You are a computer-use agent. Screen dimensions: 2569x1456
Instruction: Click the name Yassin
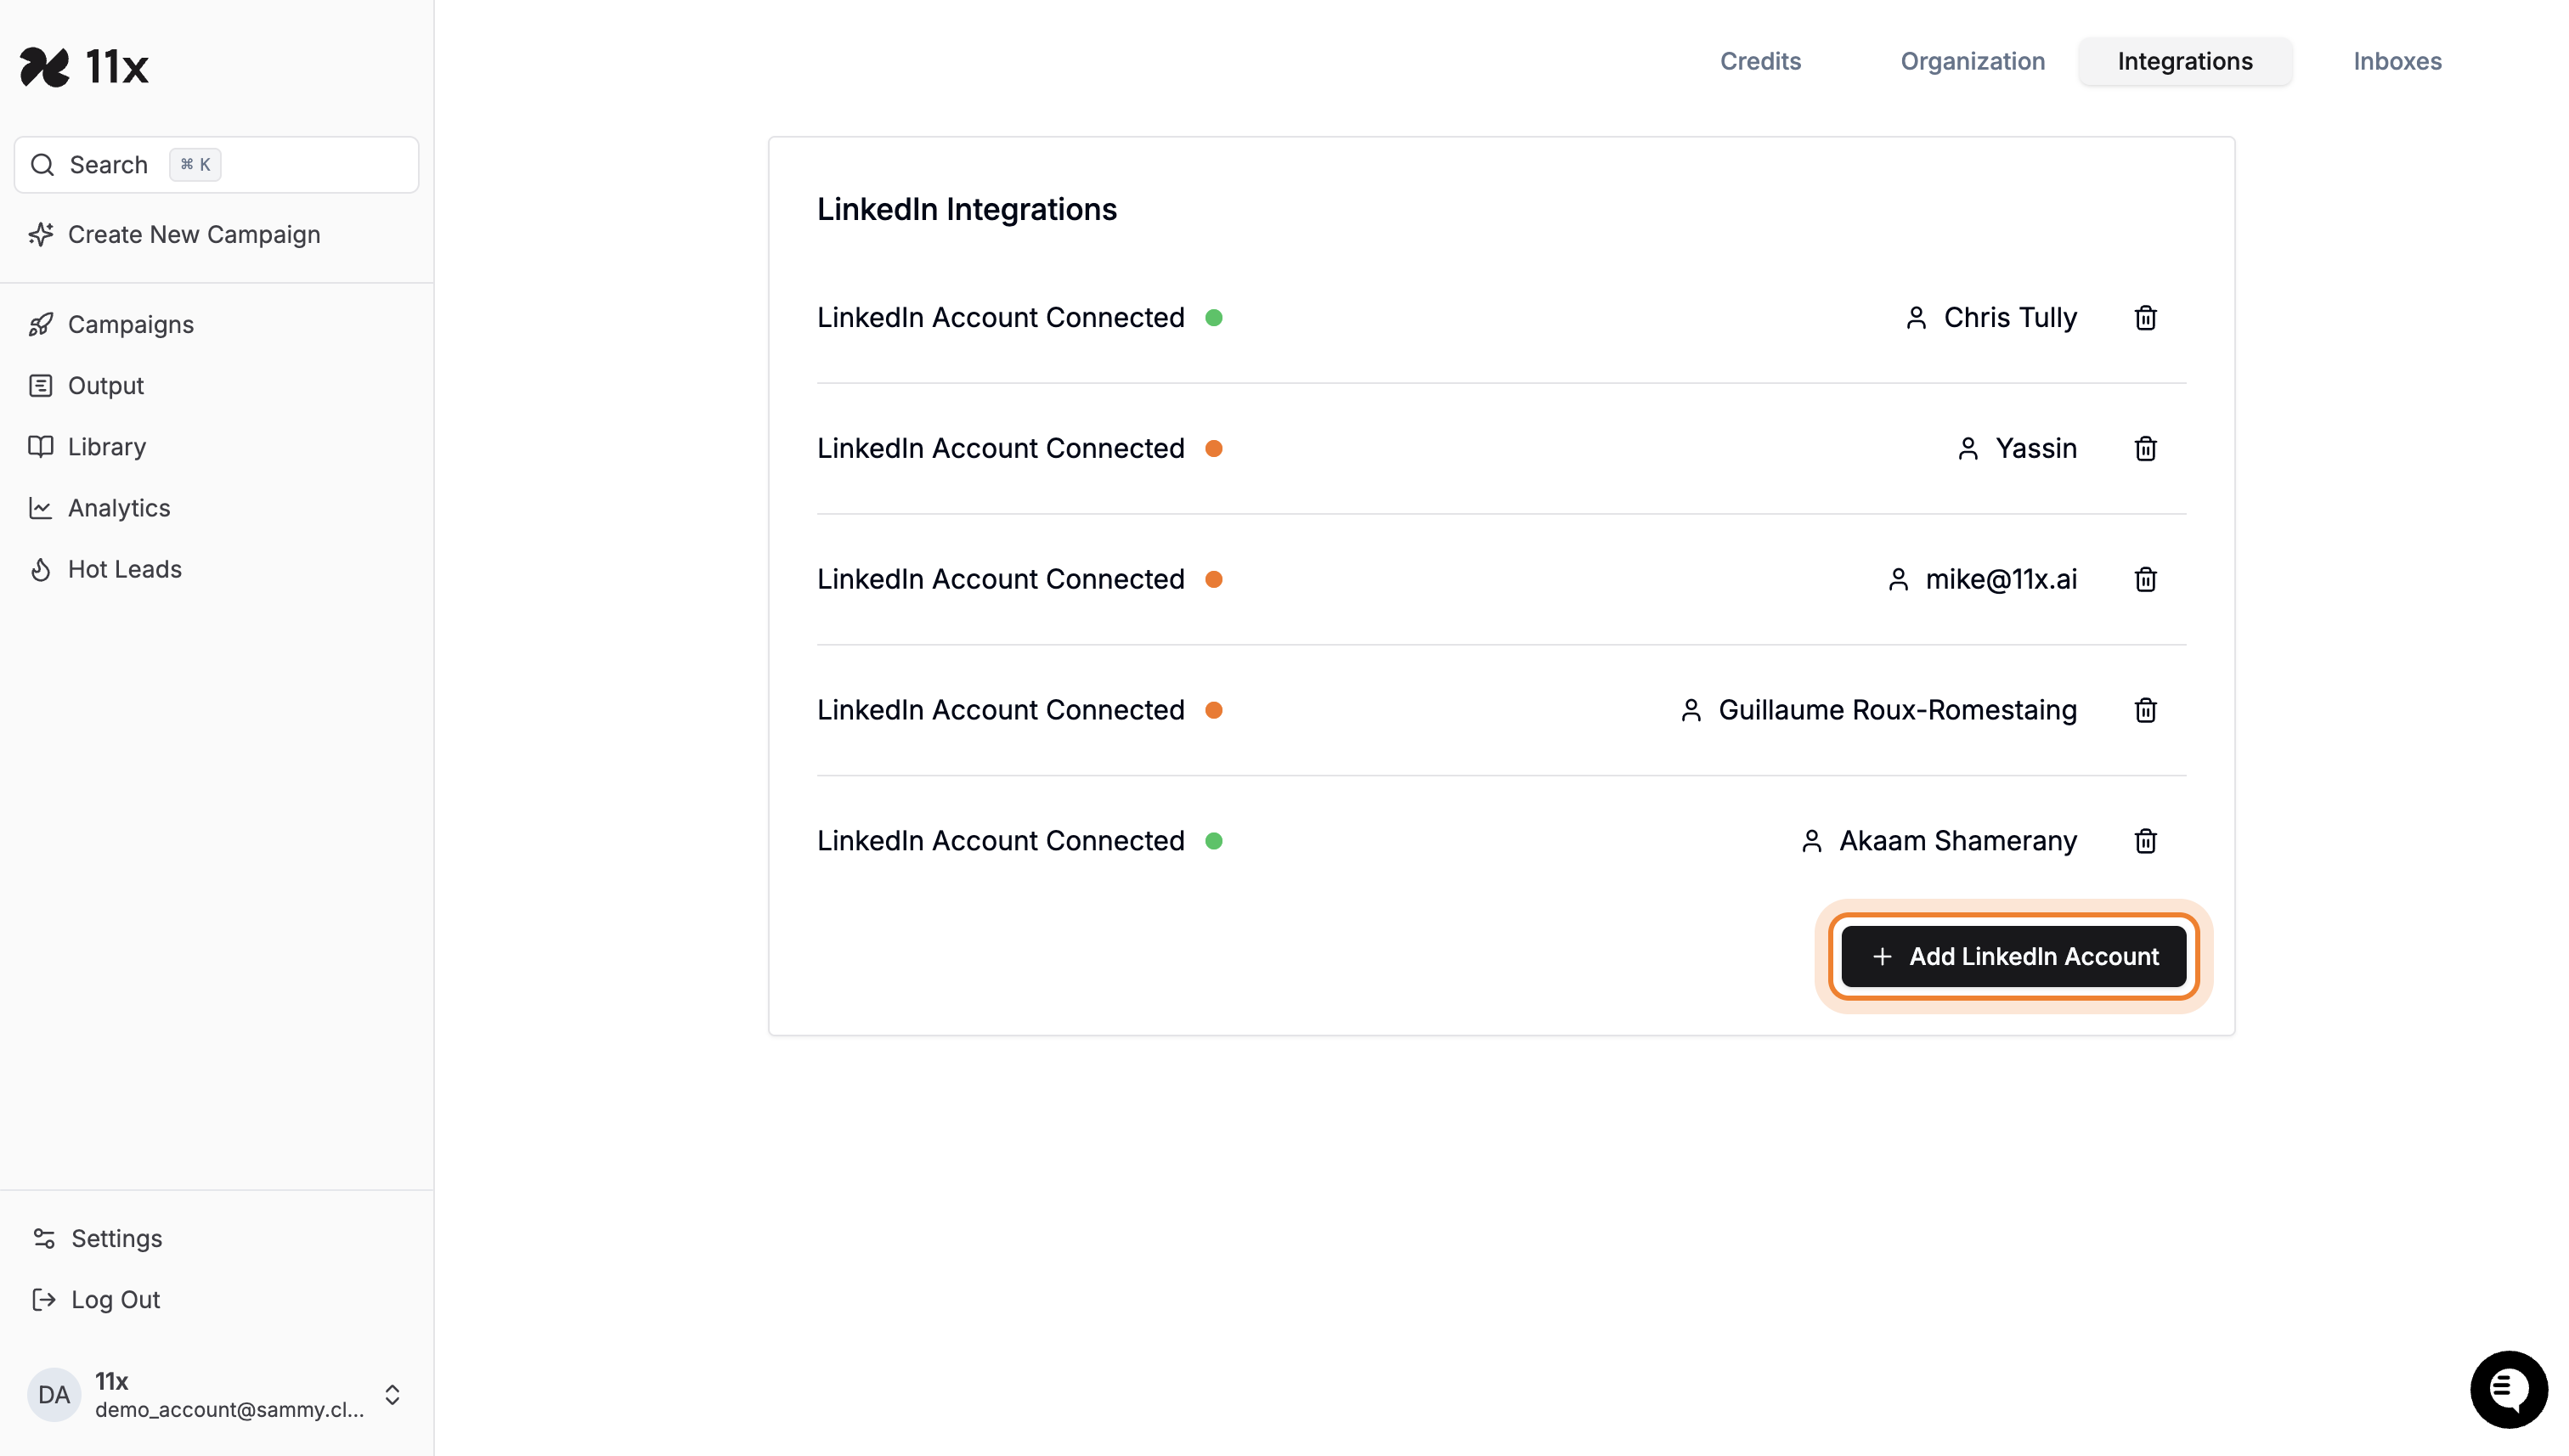point(2036,448)
